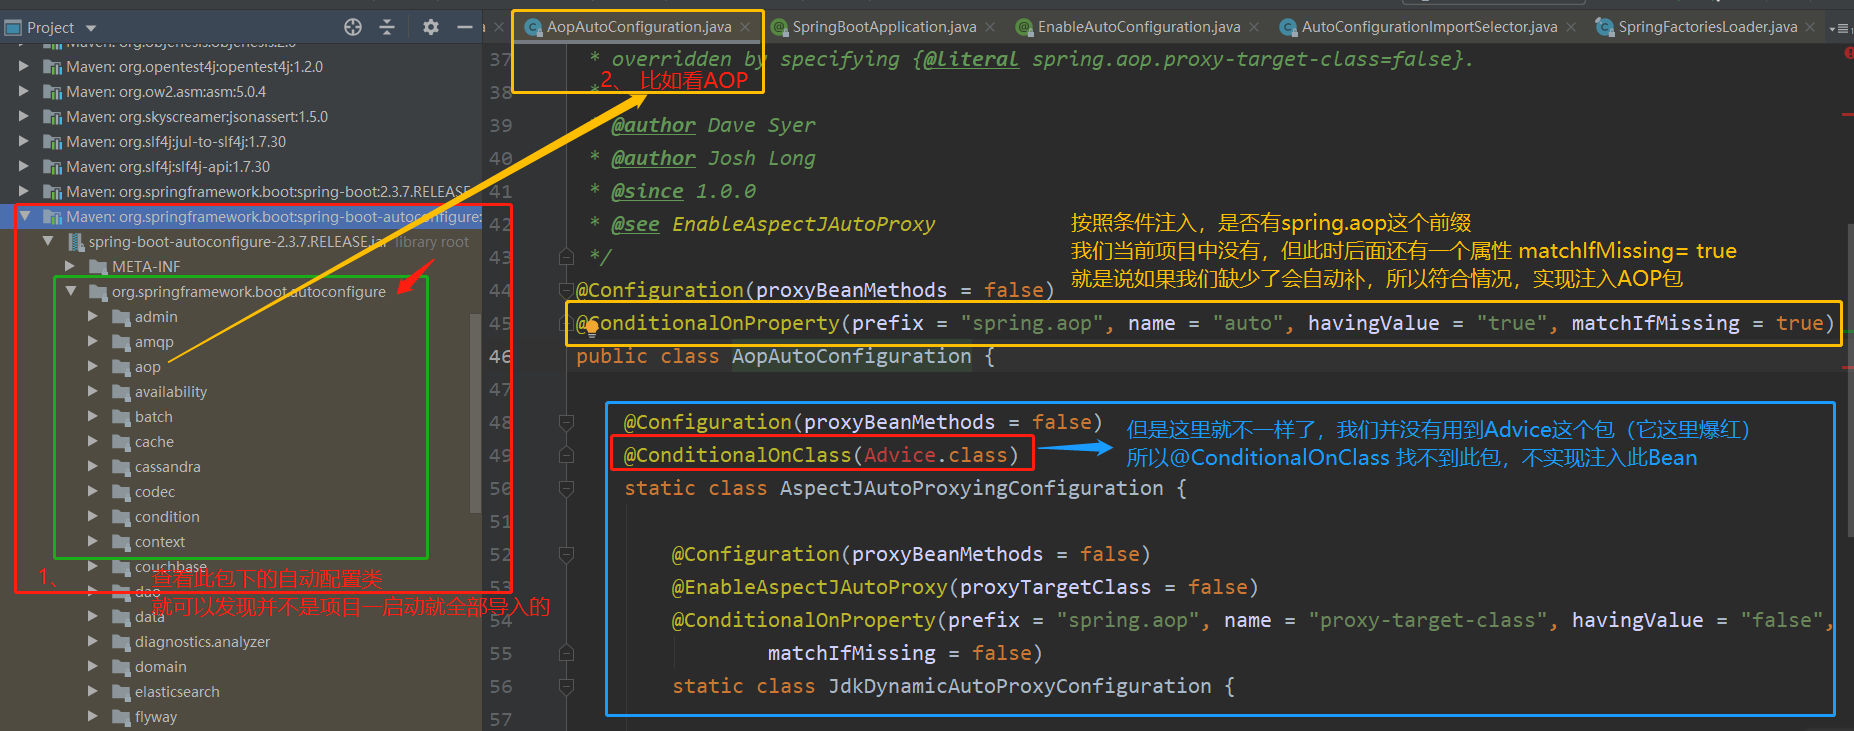Select the amqp package folder icon
The width and height of the screenshot is (1854, 731).
point(121,342)
